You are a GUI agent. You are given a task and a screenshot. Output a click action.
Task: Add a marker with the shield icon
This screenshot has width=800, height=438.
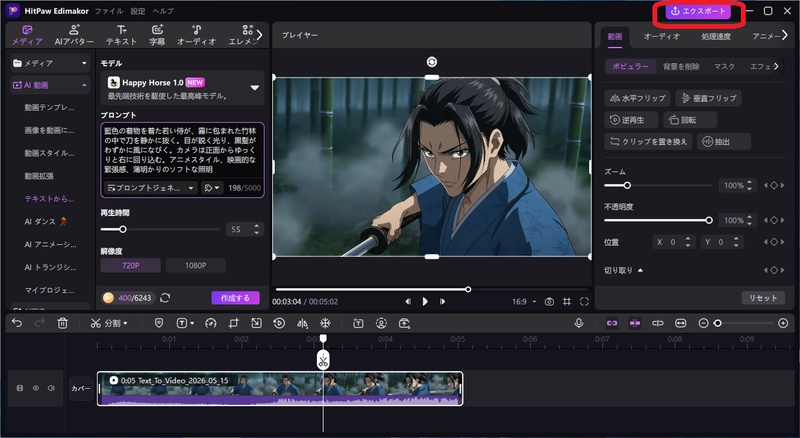(159, 323)
